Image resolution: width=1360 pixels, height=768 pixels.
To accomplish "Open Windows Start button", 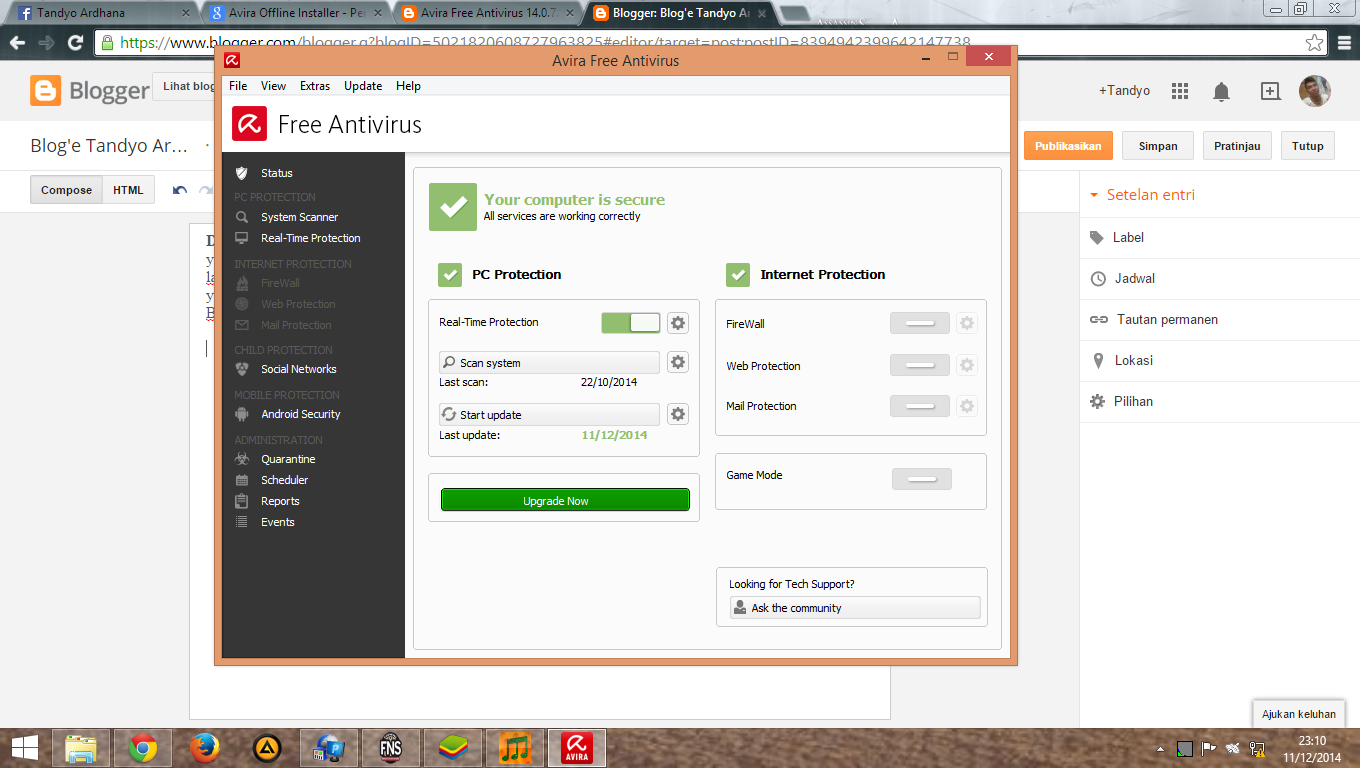I will pyautogui.click(x=25, y=747).
